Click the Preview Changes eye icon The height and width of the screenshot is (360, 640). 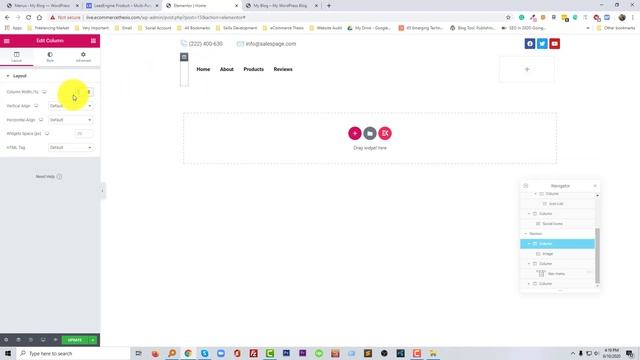pyautogui.click(x=55, y=340)
